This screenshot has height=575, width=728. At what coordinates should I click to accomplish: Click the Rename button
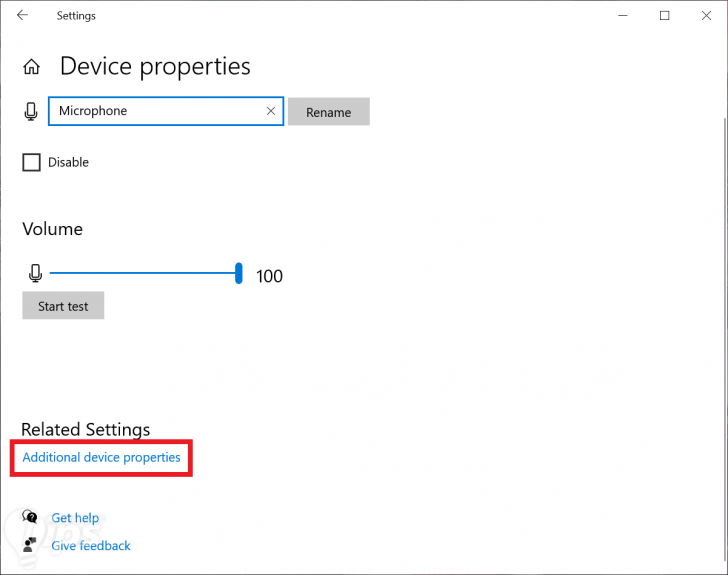(329, 111)
